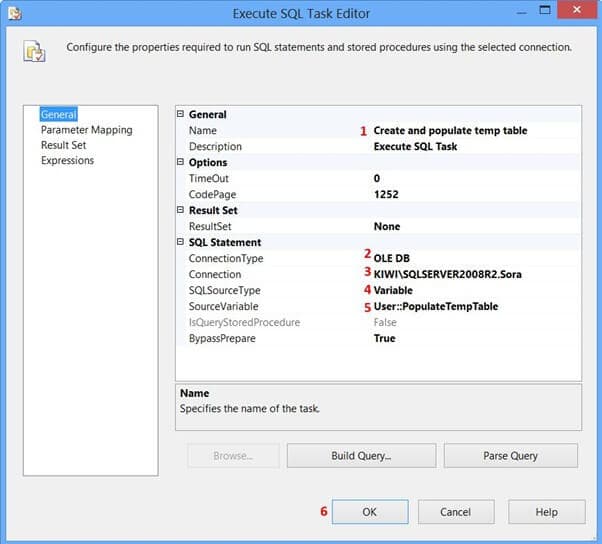This screenshot has height=544, width=602.
Task: Open the Parameter Mapping page
Action: point(86,130)
